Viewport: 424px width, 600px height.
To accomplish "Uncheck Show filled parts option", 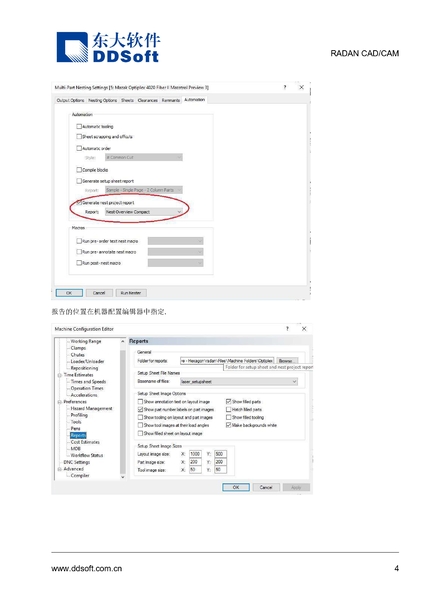I will click(x=228, y=401).
